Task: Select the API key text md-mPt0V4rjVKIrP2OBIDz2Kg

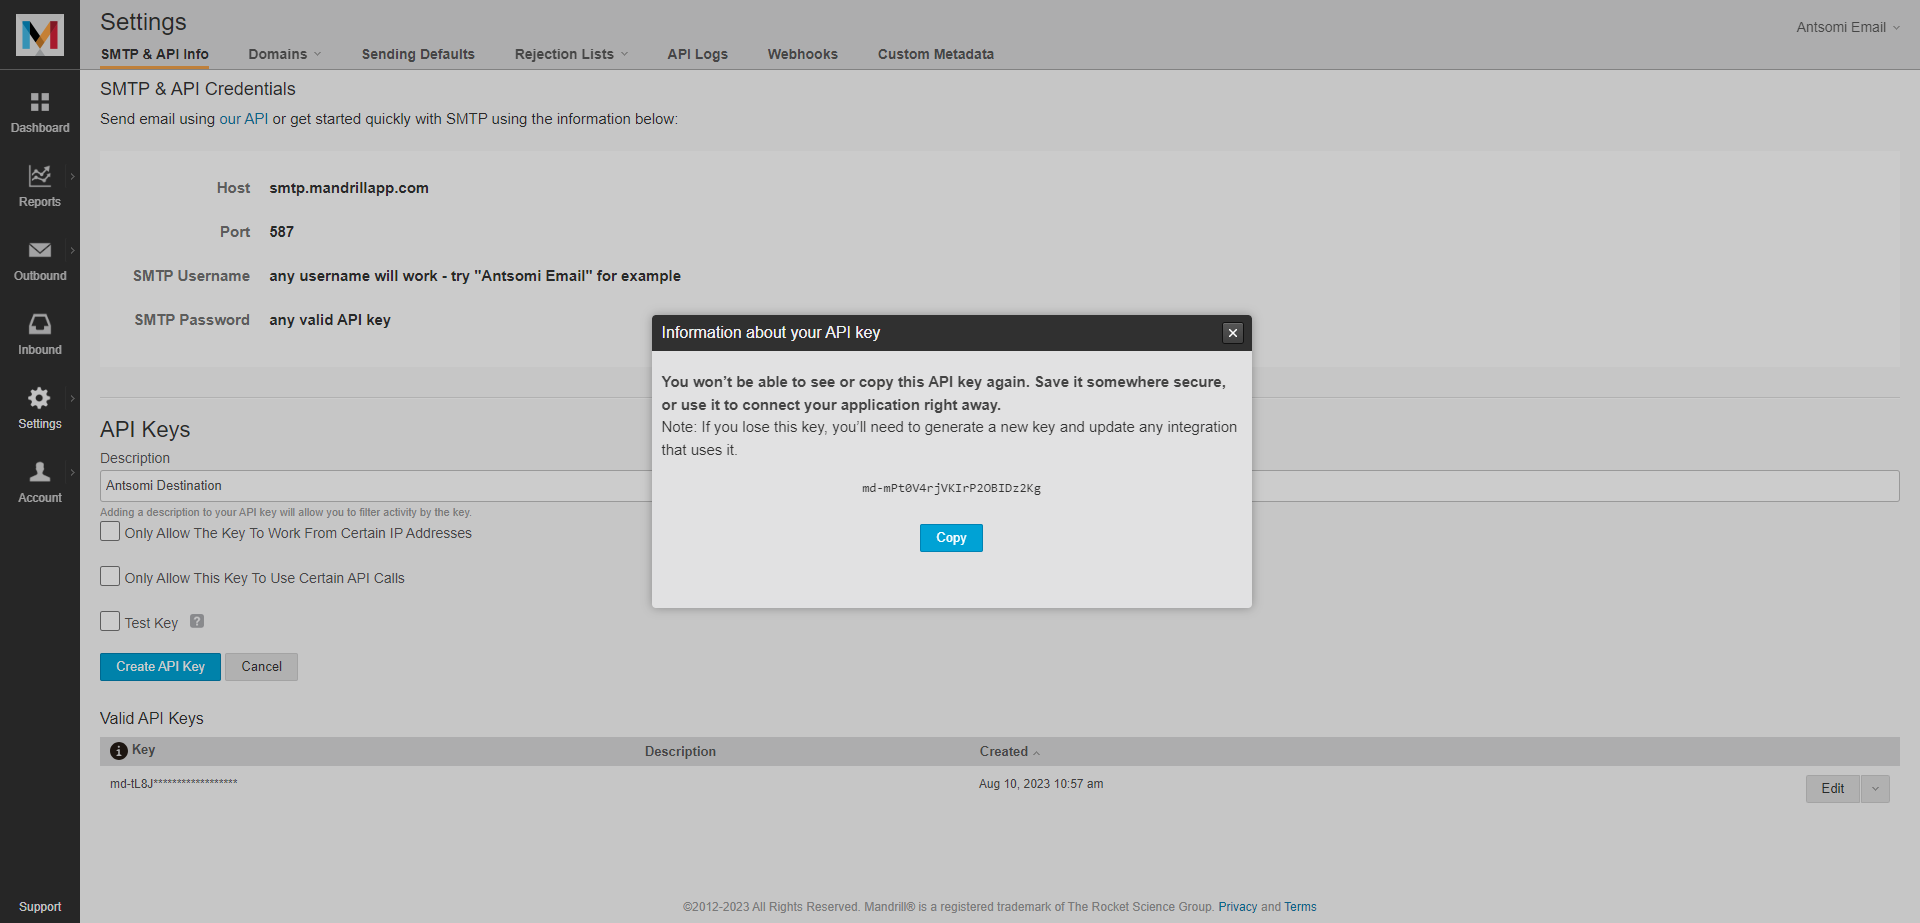Action: coord(951,488)
